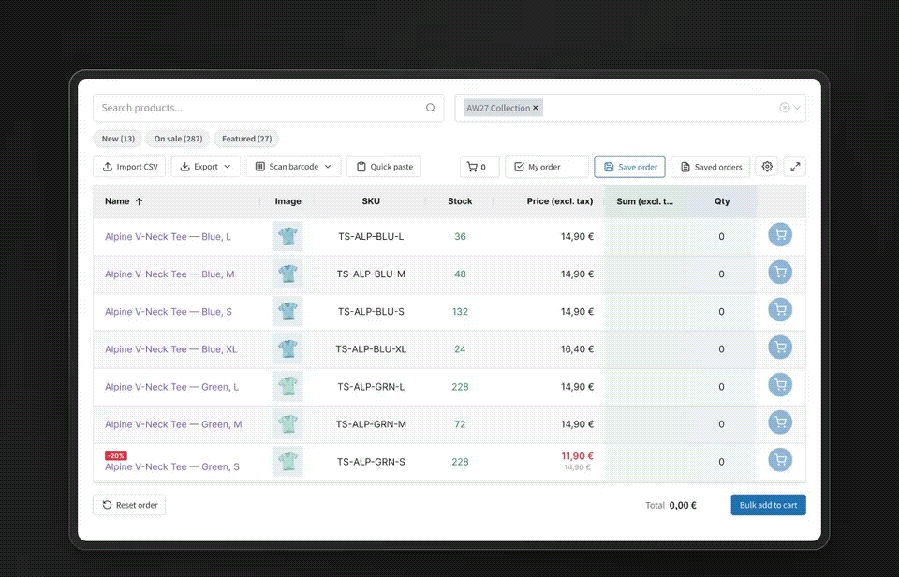Viewport: 899px width, 577px height.
Task: Filter by On sale chip
Action: pos(178,139)
